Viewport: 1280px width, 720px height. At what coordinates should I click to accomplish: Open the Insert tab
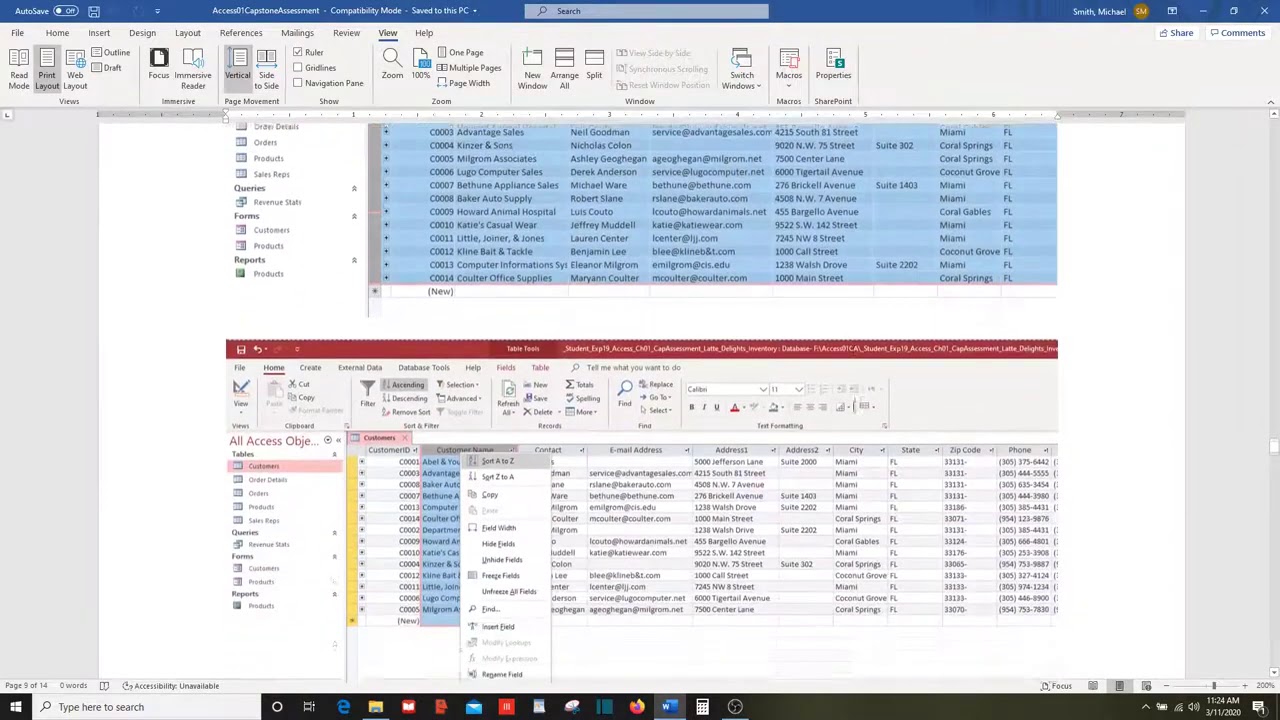(x=99, y=33)
